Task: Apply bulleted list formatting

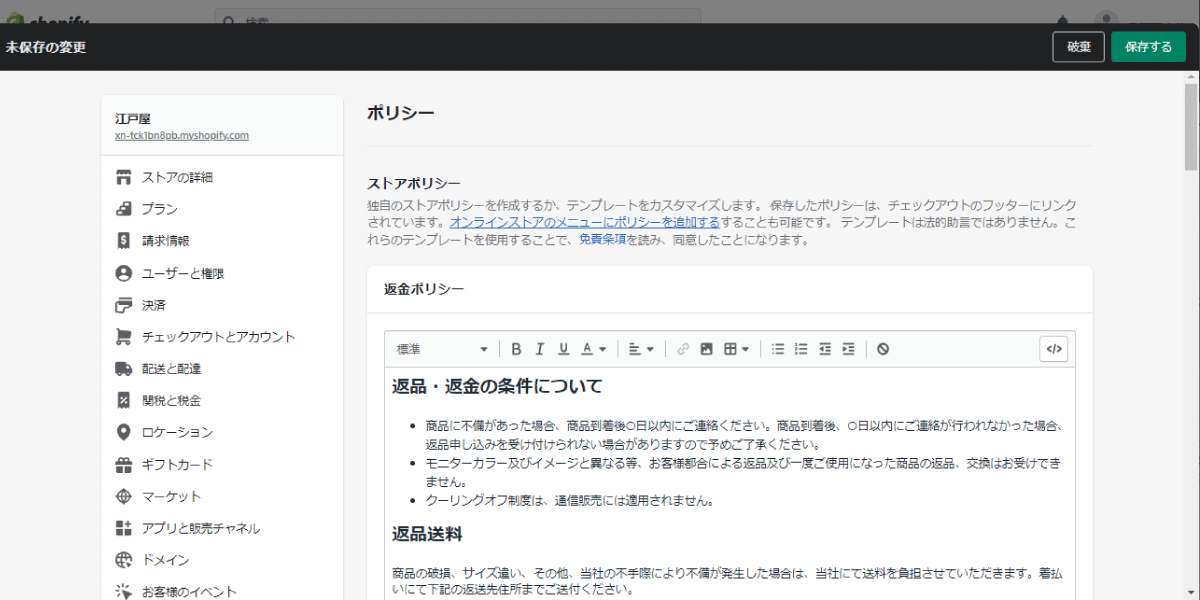Action: tap(778, 349)
